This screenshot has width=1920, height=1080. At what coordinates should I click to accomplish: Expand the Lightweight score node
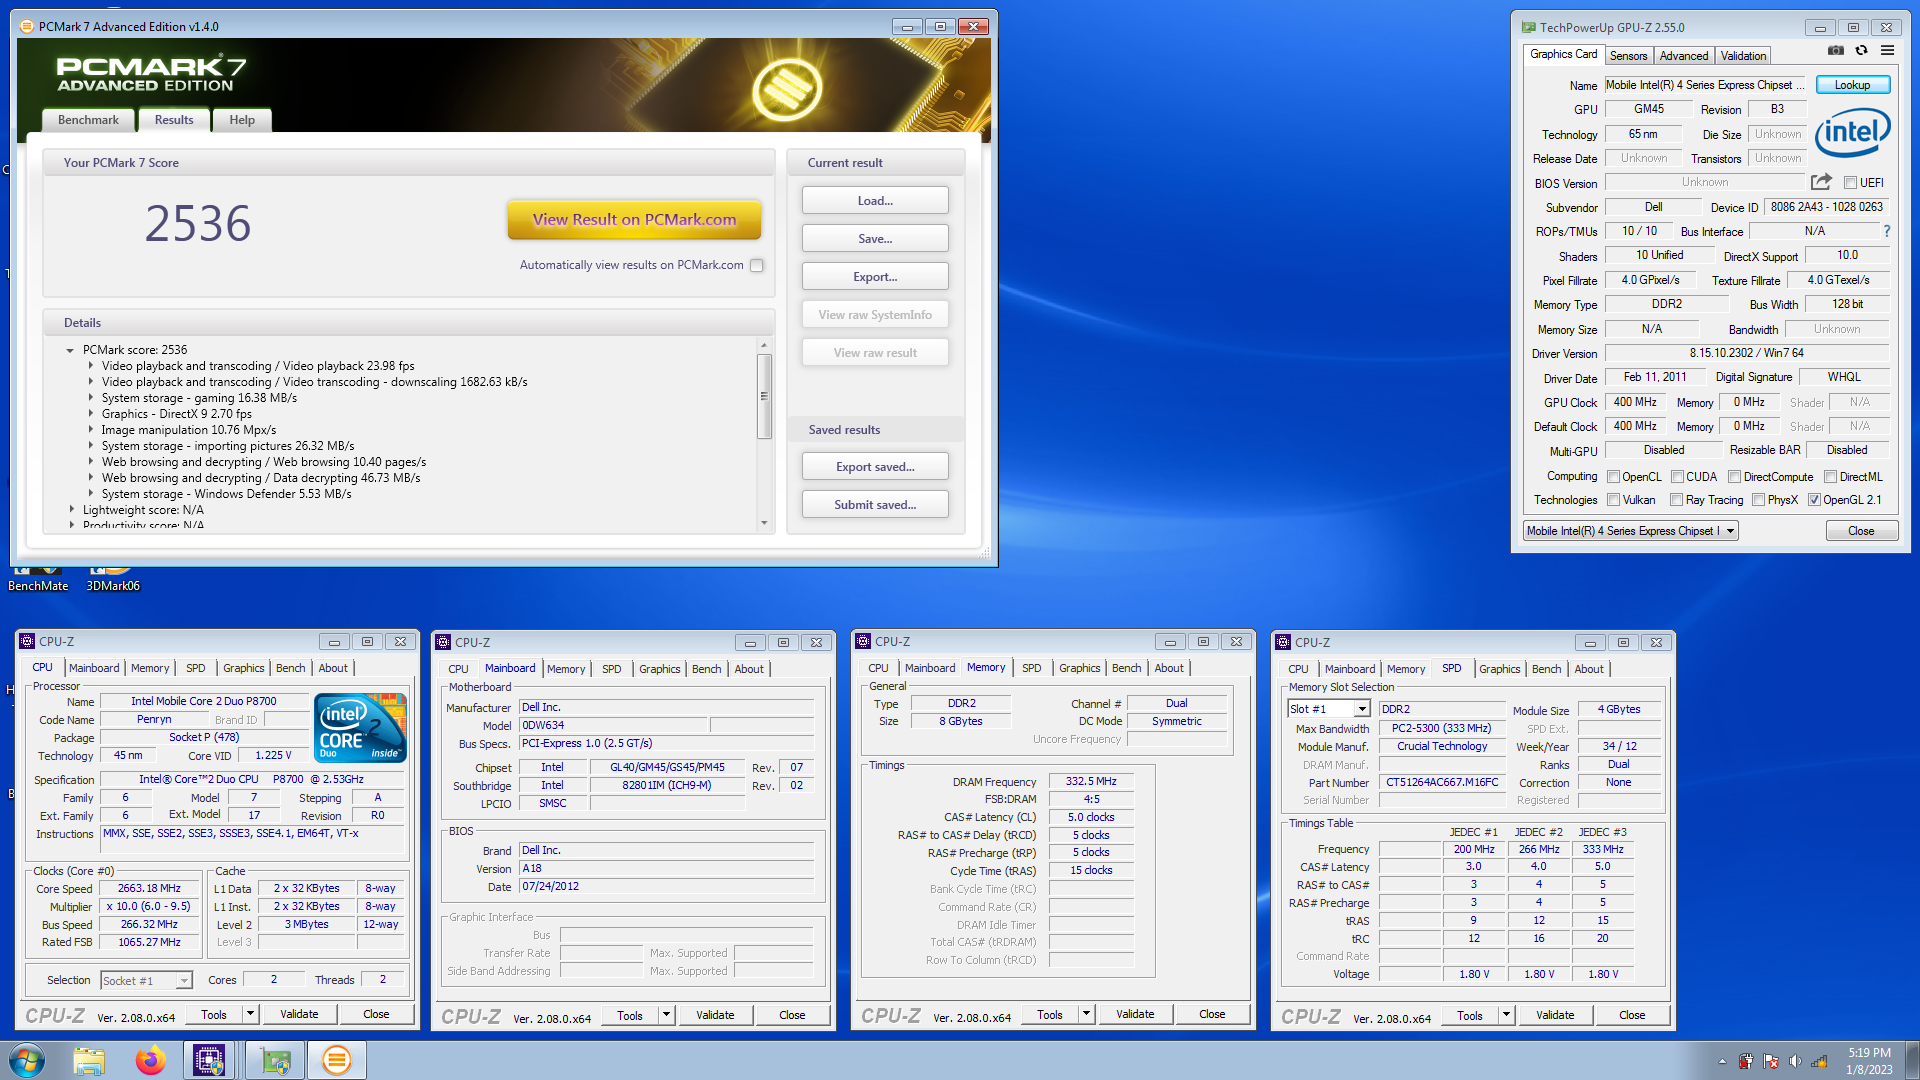click(71, 510)
